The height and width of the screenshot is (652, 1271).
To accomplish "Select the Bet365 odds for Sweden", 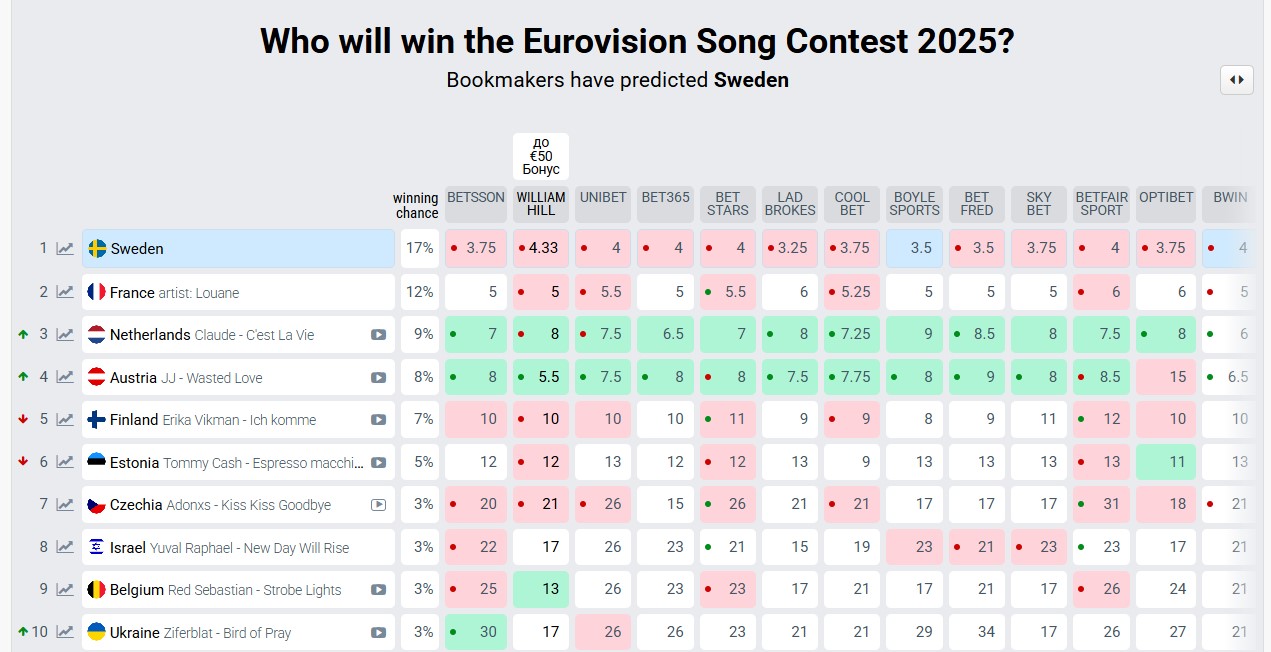I will (x=665, y=249).
